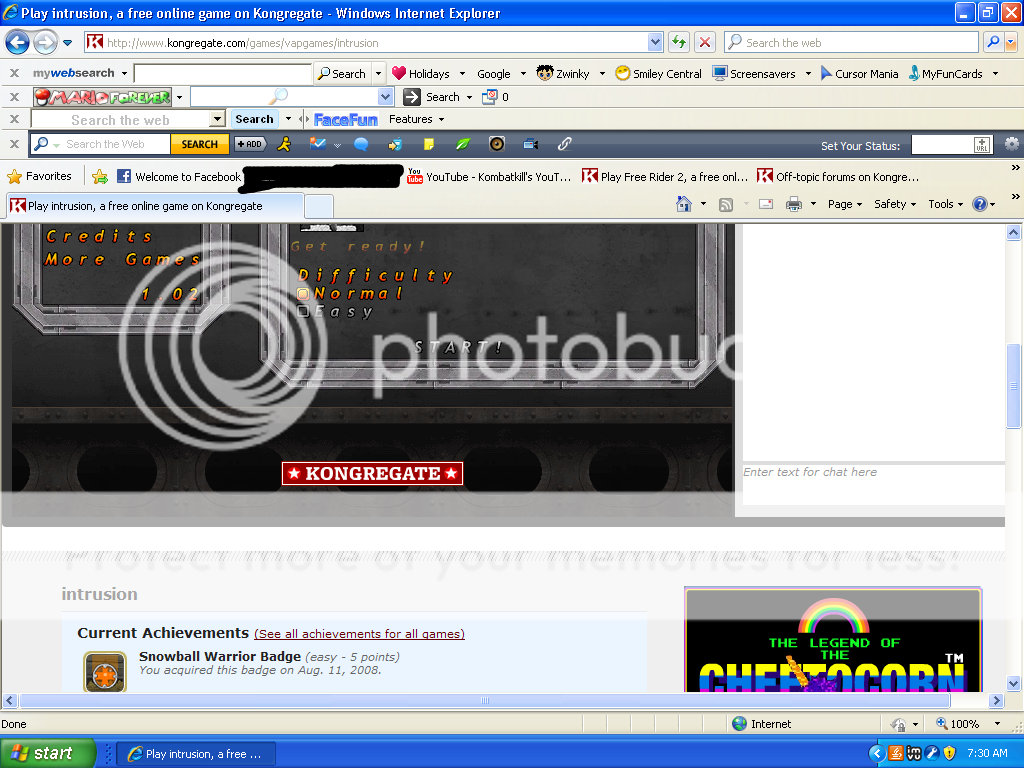
Task: Select the Play intrusion browser tab
Action: tap(155, 206)
